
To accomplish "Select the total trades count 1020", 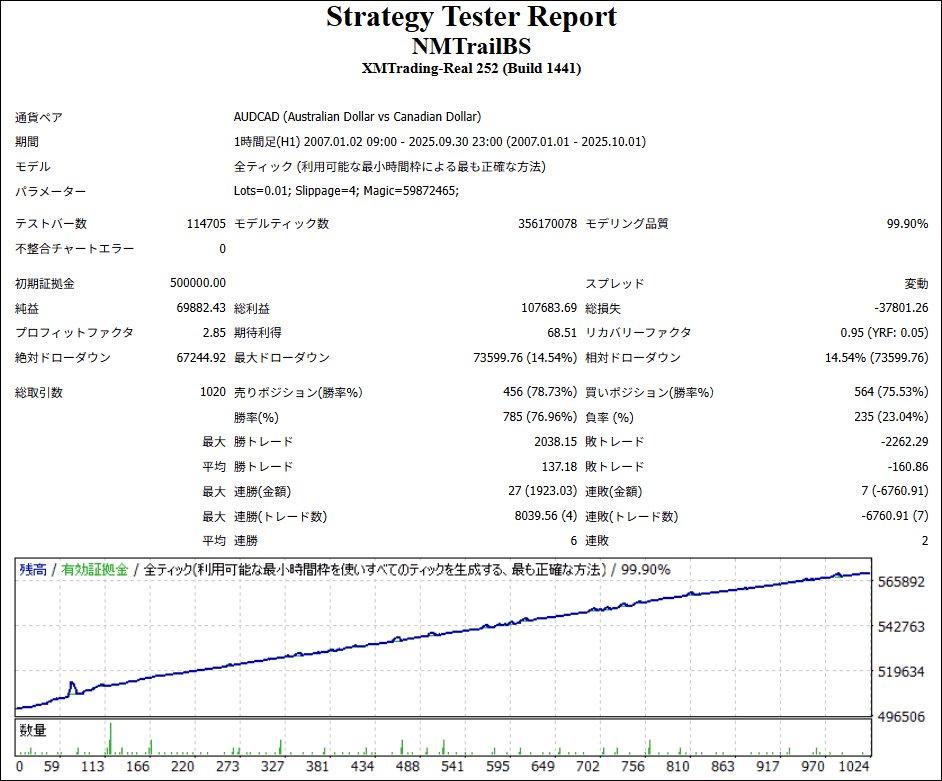I will coord(212,393).
